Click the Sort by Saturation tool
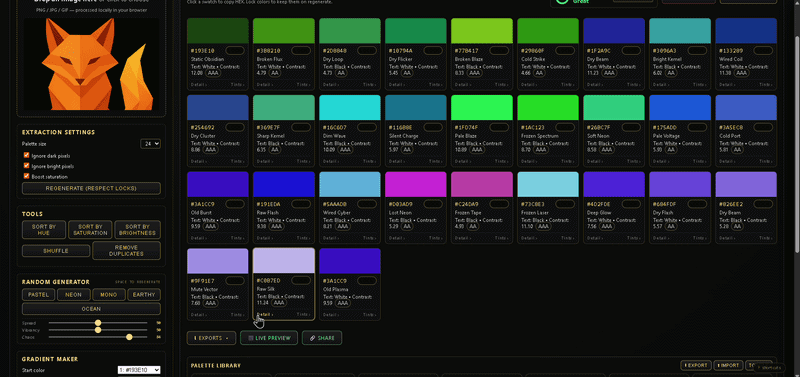The image size is (800, 377). coord(90,230)
